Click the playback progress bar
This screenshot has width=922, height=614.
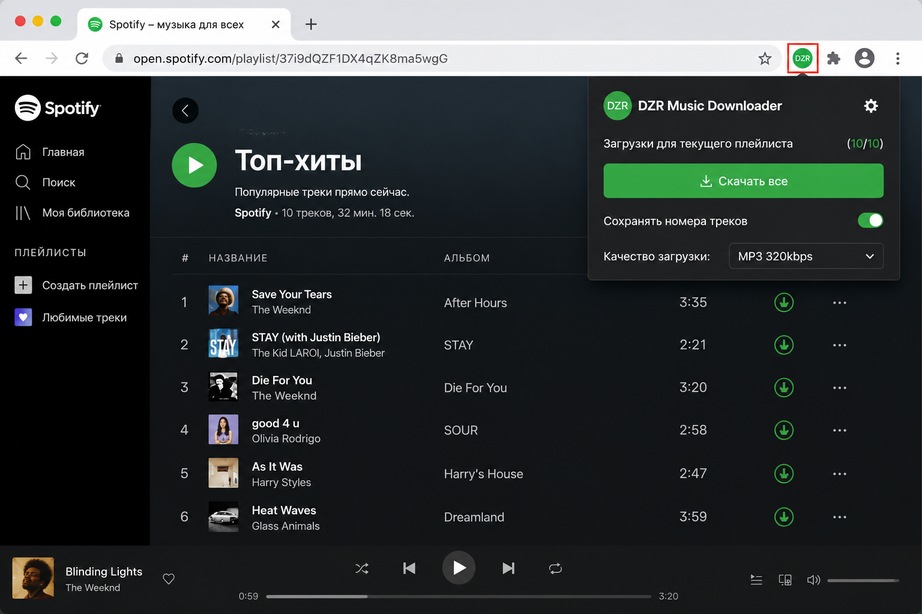click(459, 596)
